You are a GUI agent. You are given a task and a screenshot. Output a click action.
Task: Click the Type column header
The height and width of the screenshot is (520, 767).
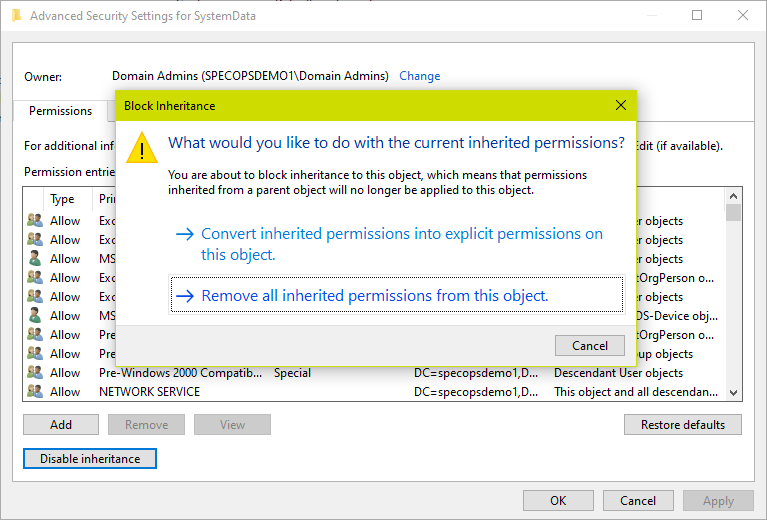[x=62, y=199]
